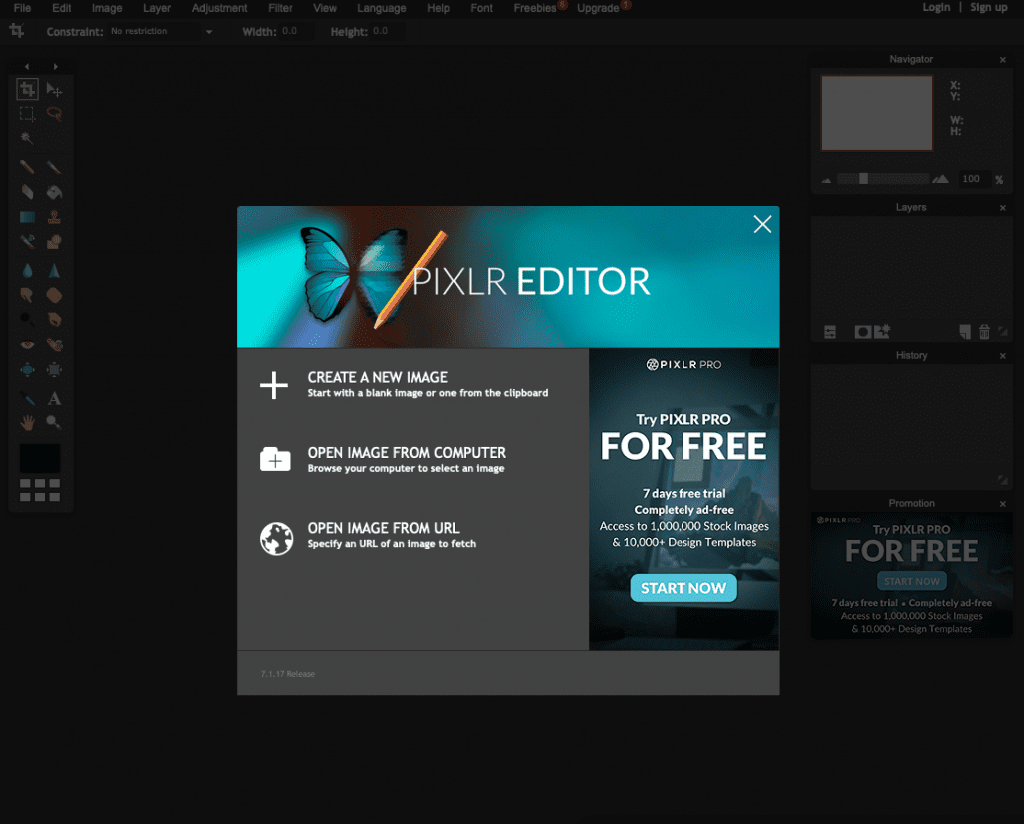Image resolution: width=1024 pixels, height=824 pixels.
Task: Select the Move tool
Action: point(54,89)
